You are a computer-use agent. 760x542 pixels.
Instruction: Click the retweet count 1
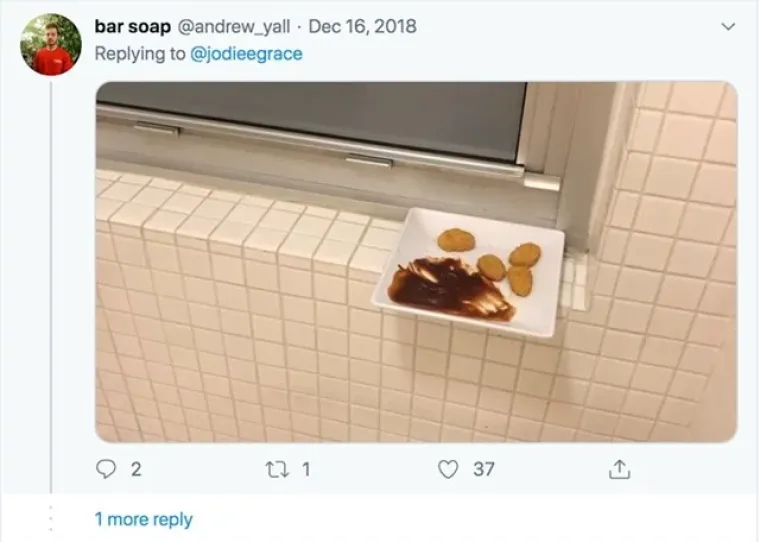[306, 469]
